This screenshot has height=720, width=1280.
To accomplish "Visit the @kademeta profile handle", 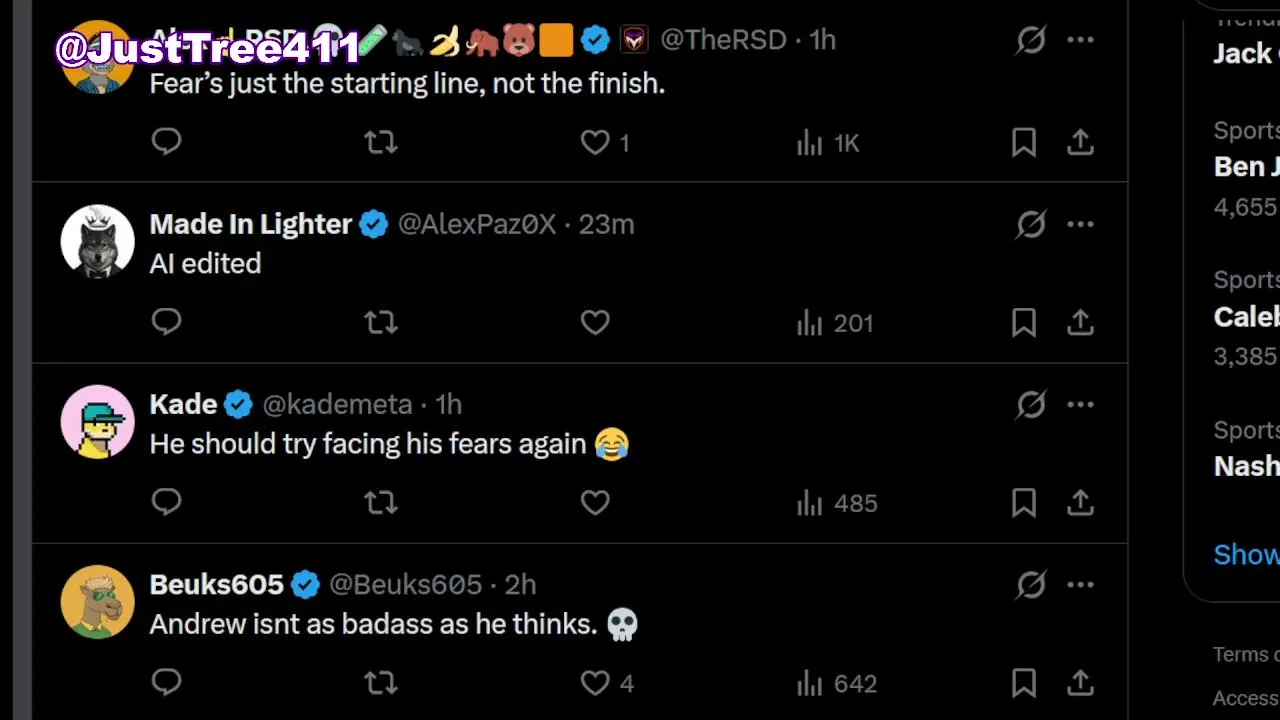I will [x=337, y=404].
